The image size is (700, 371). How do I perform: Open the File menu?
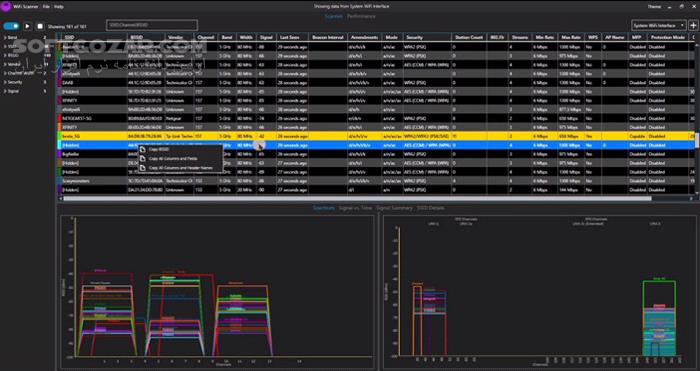click(x=46, y=7)
